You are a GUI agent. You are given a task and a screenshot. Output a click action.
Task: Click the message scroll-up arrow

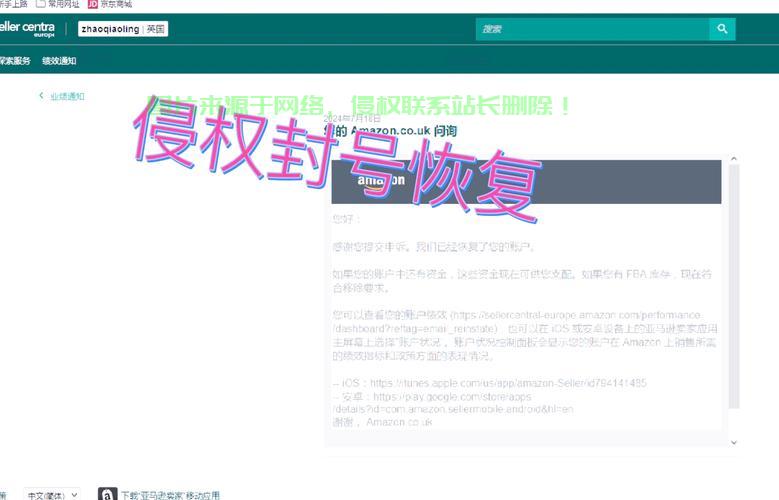[734, 159]
